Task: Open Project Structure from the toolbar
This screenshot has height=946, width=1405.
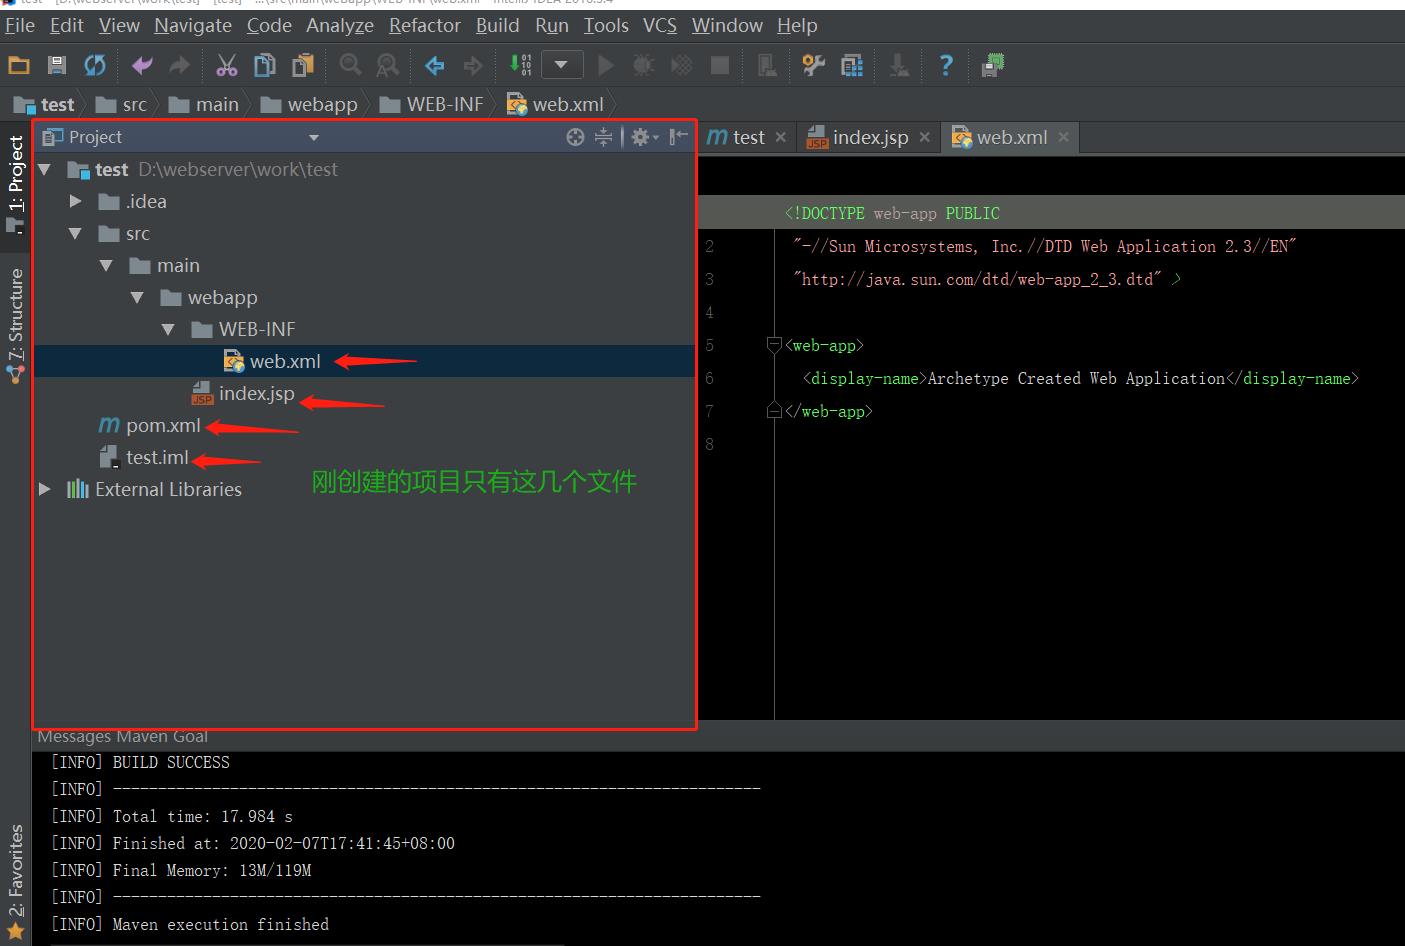Action: [852, 66]
